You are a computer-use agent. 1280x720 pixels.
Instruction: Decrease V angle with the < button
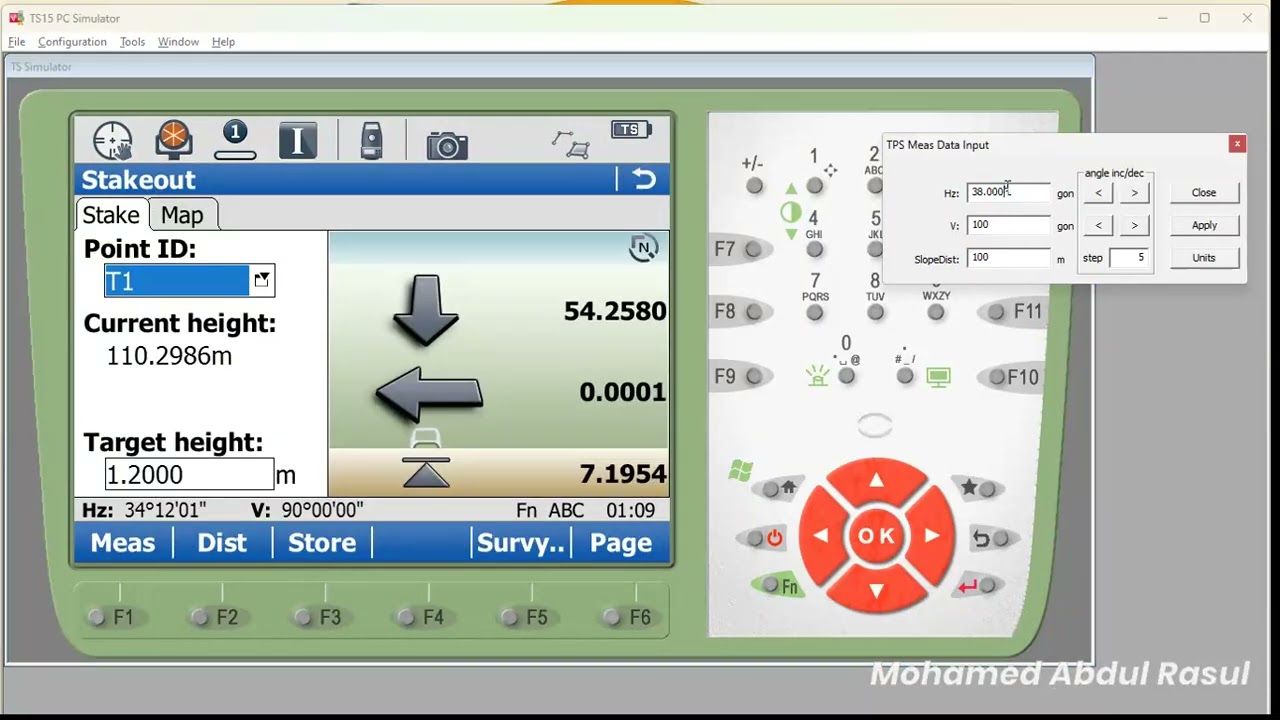(1098, 225)
